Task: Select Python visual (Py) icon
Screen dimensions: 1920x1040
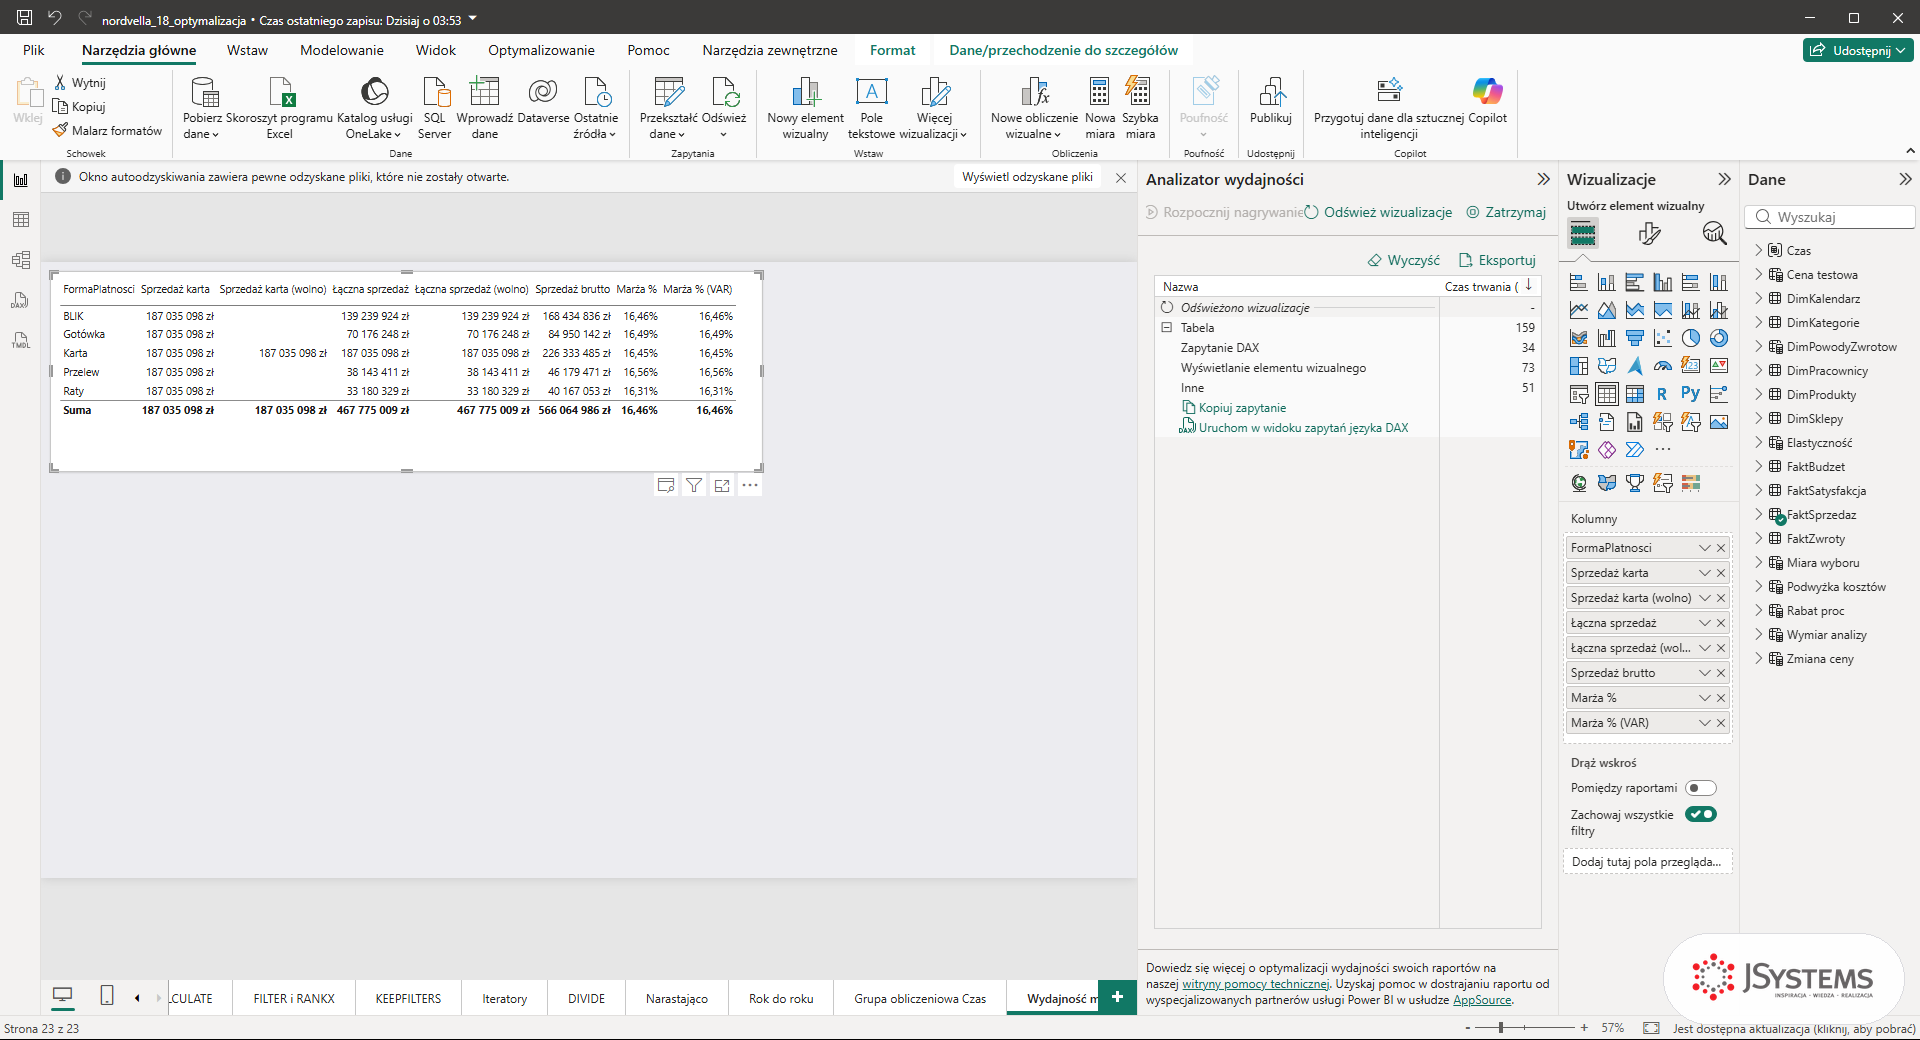Action: (1690, 394)
